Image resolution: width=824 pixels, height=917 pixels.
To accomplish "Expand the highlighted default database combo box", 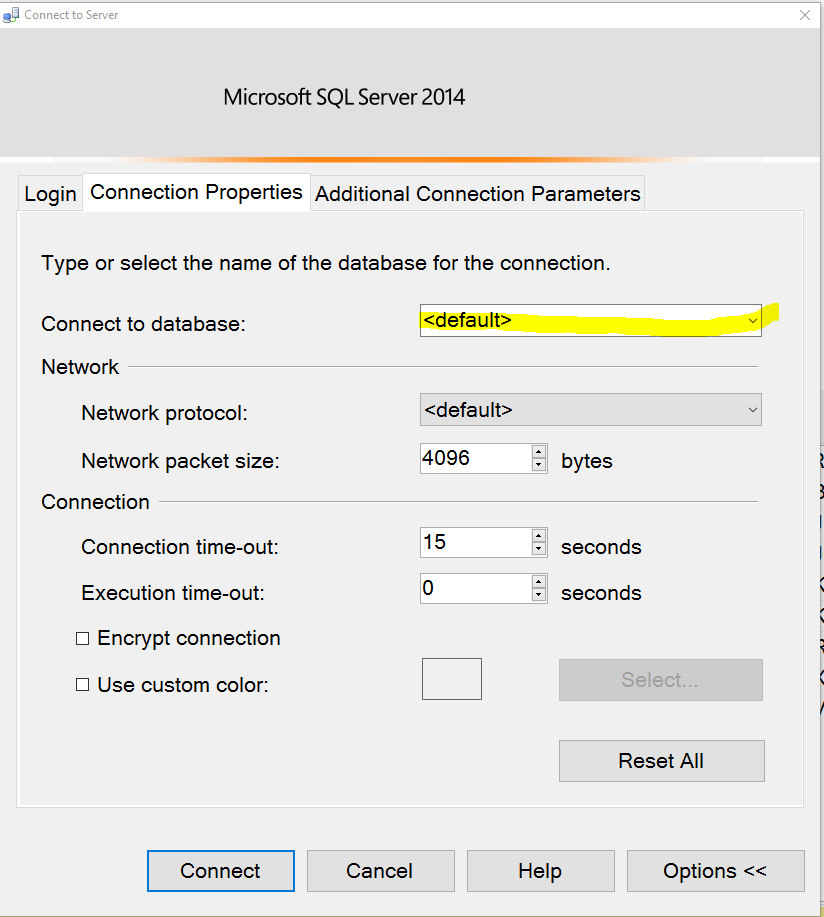I will point(753,320).
